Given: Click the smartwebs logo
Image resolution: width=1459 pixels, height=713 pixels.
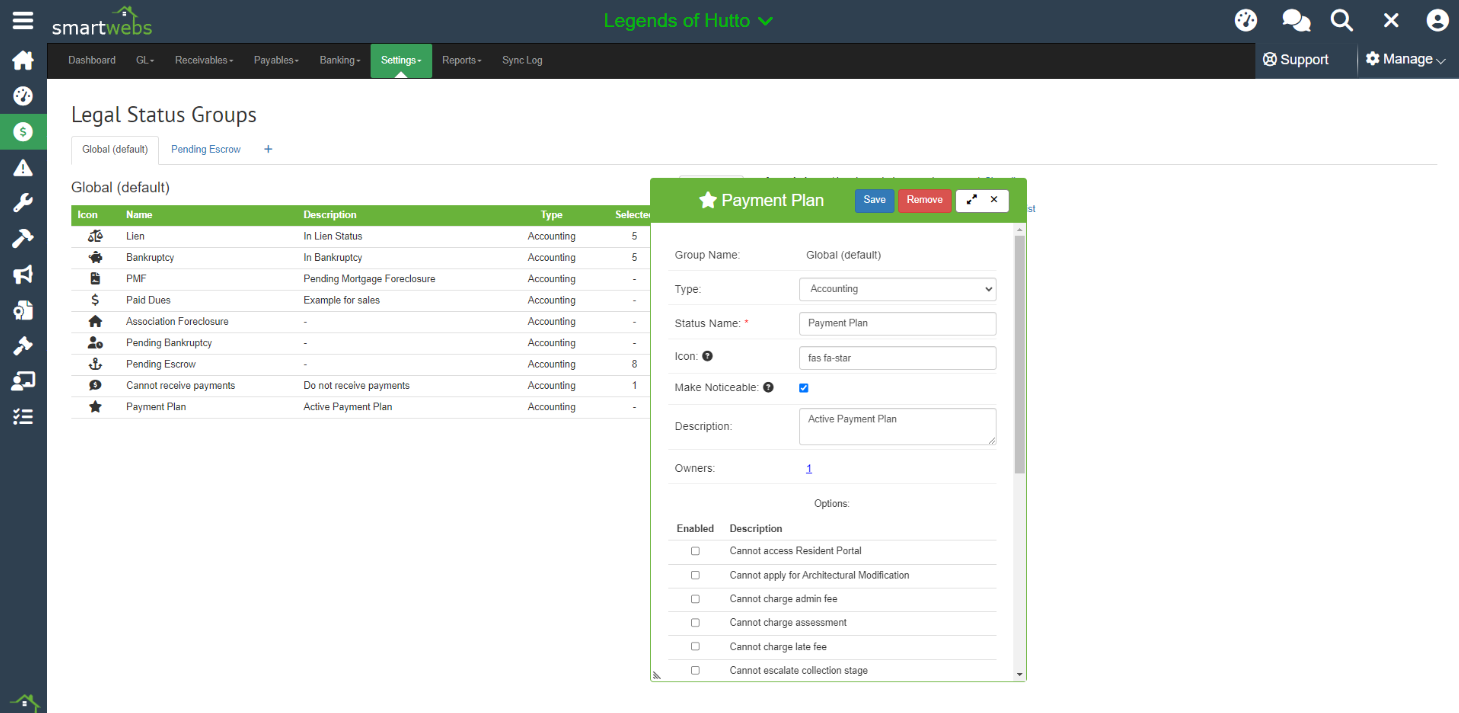Looking at the screenshot, I should (x=102, y=21).
